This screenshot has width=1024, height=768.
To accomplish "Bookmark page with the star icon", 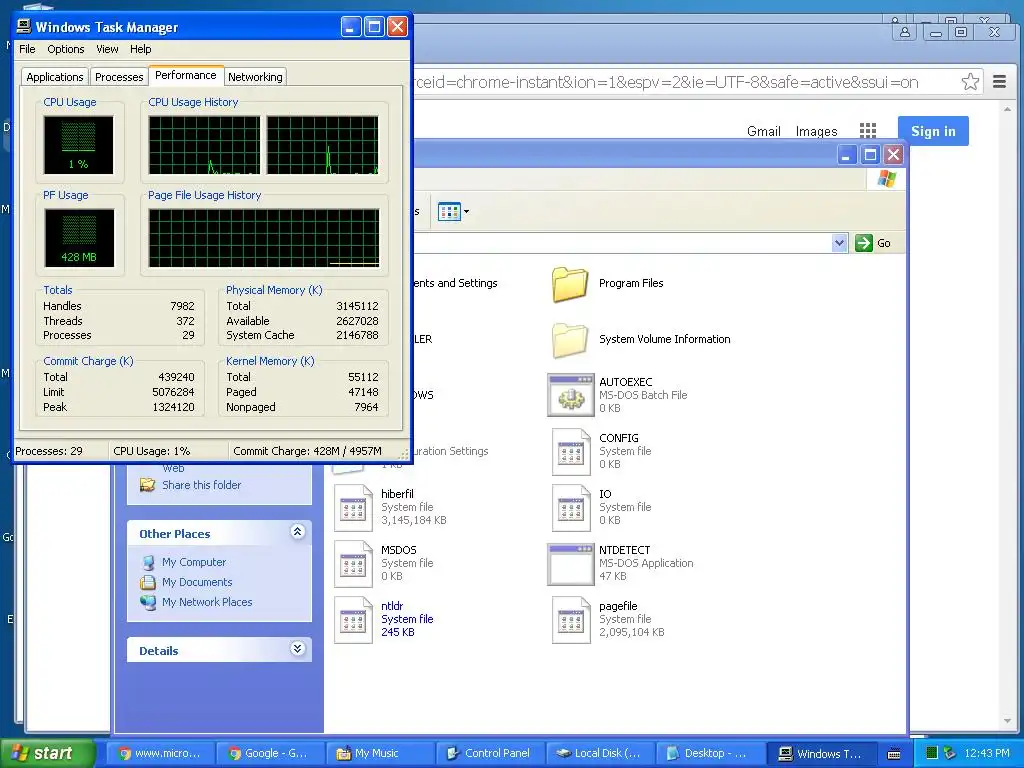I will coord(970,82).
